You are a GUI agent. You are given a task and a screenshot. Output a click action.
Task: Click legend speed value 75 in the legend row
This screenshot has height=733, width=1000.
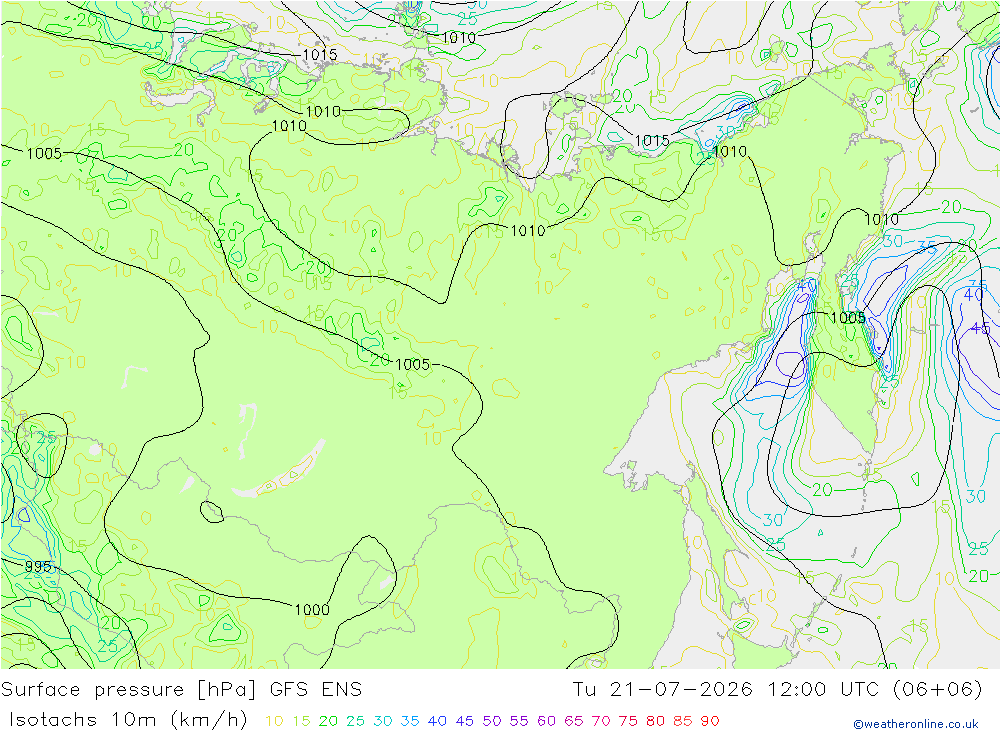(x=628, y=721)
